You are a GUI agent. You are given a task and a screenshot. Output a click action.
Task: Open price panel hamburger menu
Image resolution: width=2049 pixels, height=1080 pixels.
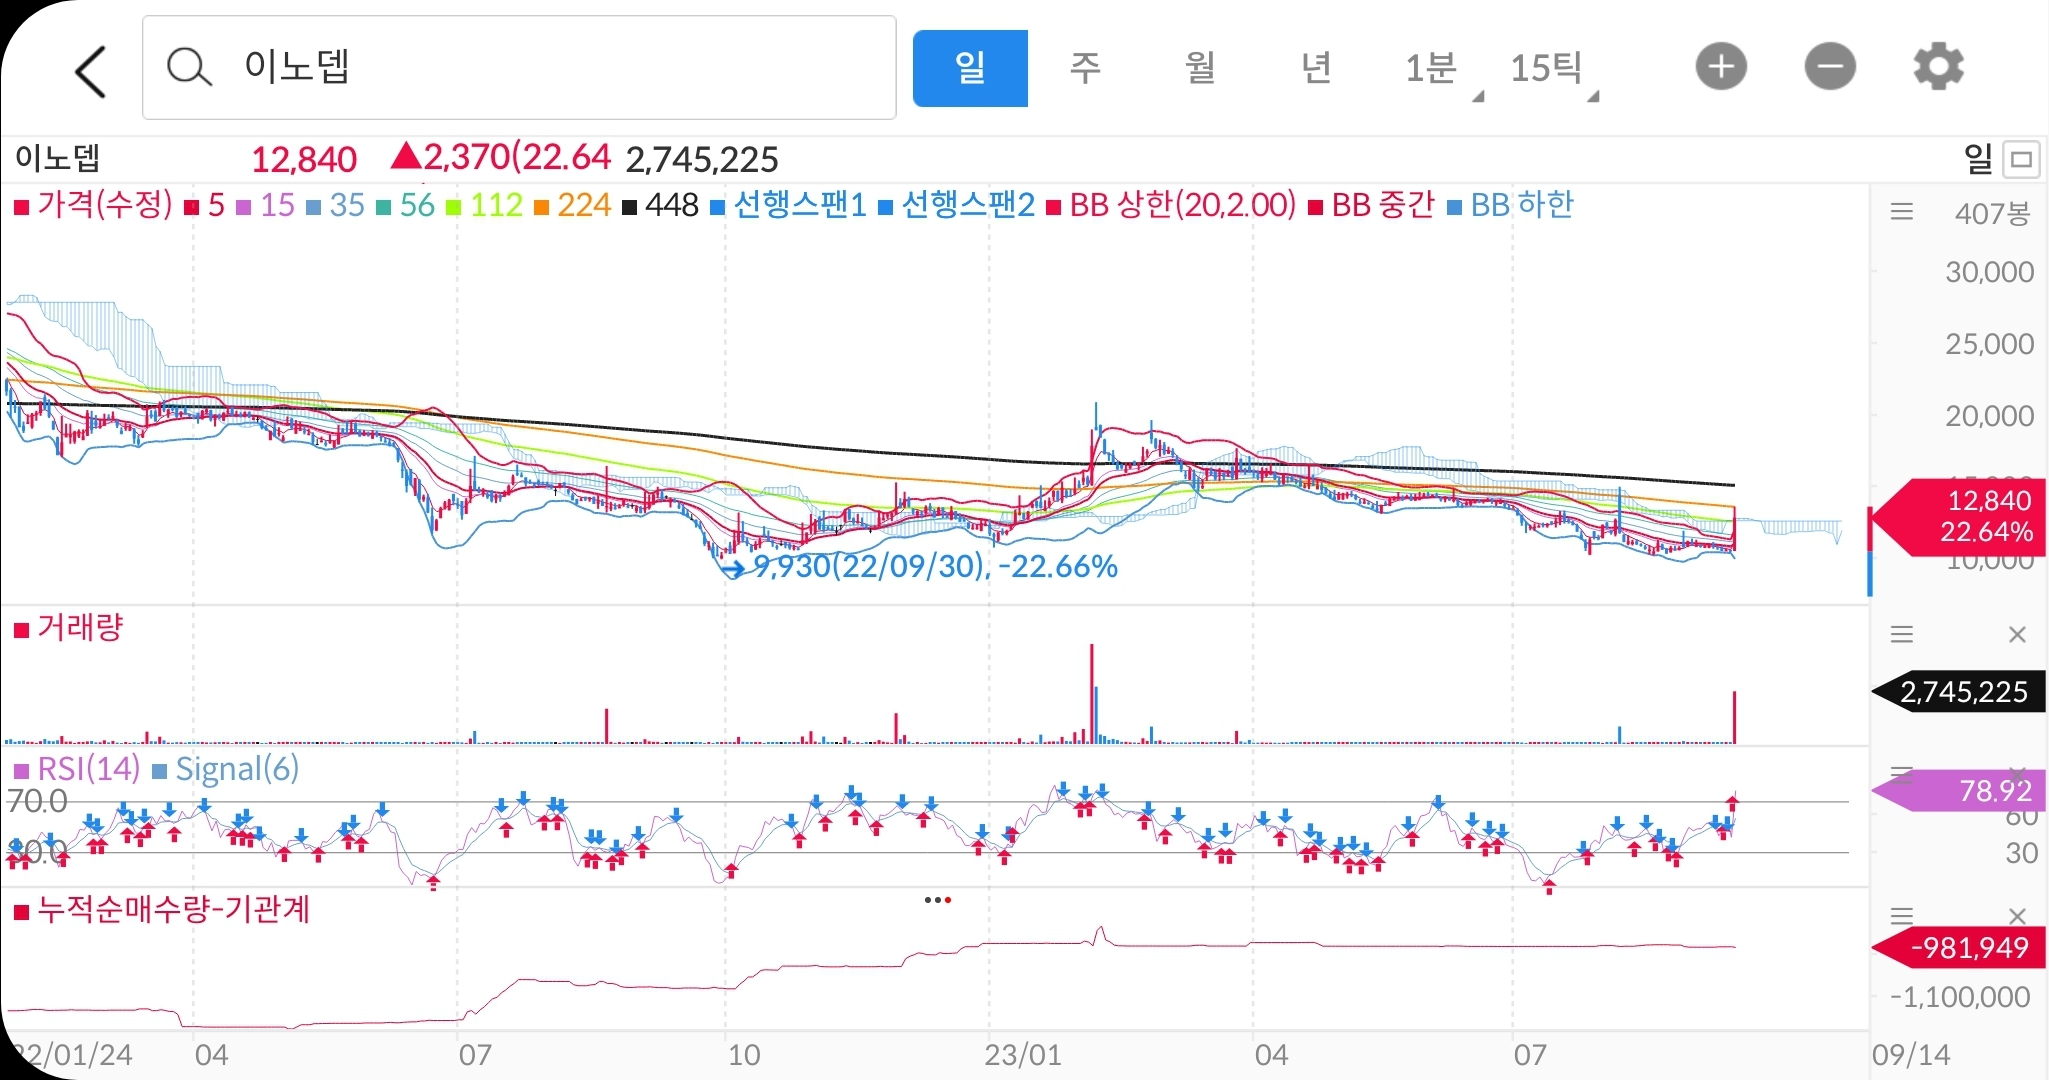[1901, 212]
